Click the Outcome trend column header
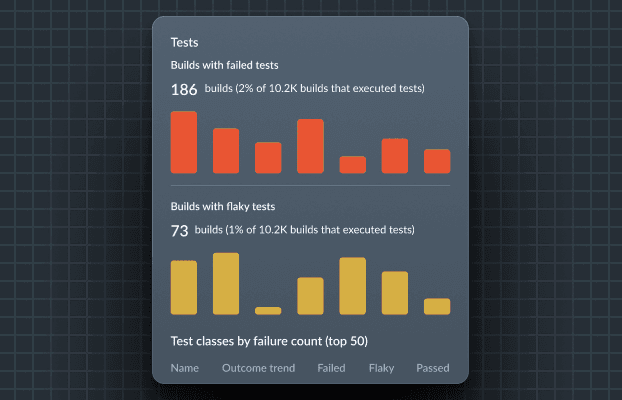Screen dimensions: 622x400 click(x=258, y=368)
